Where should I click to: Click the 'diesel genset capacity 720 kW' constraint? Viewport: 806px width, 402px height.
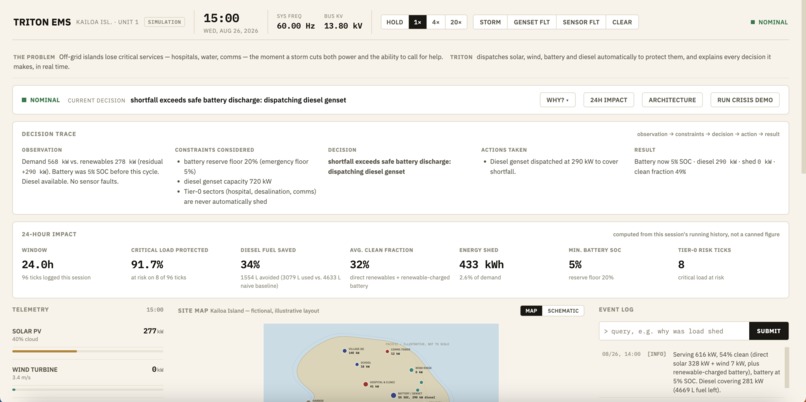228,181
